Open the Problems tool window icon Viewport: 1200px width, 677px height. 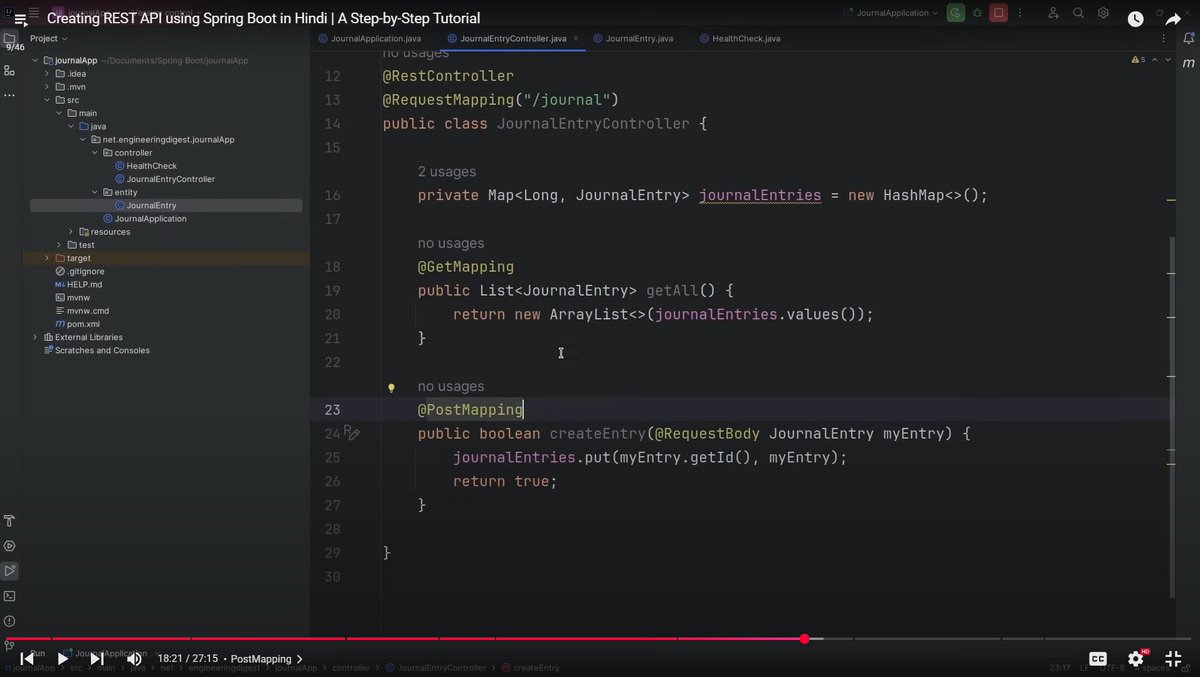coord(10,621)
